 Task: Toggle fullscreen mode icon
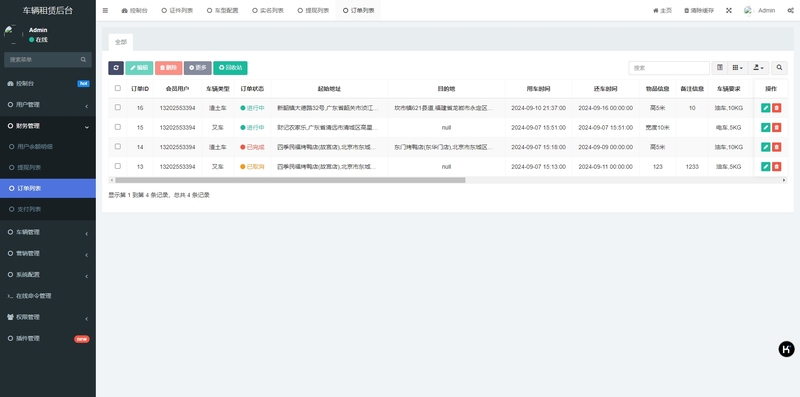pyautogui.click(x=729, y=10)
